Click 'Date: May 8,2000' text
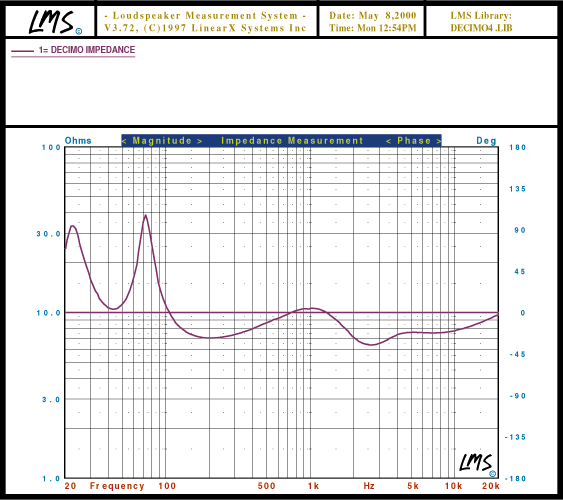 coord(372,15)
